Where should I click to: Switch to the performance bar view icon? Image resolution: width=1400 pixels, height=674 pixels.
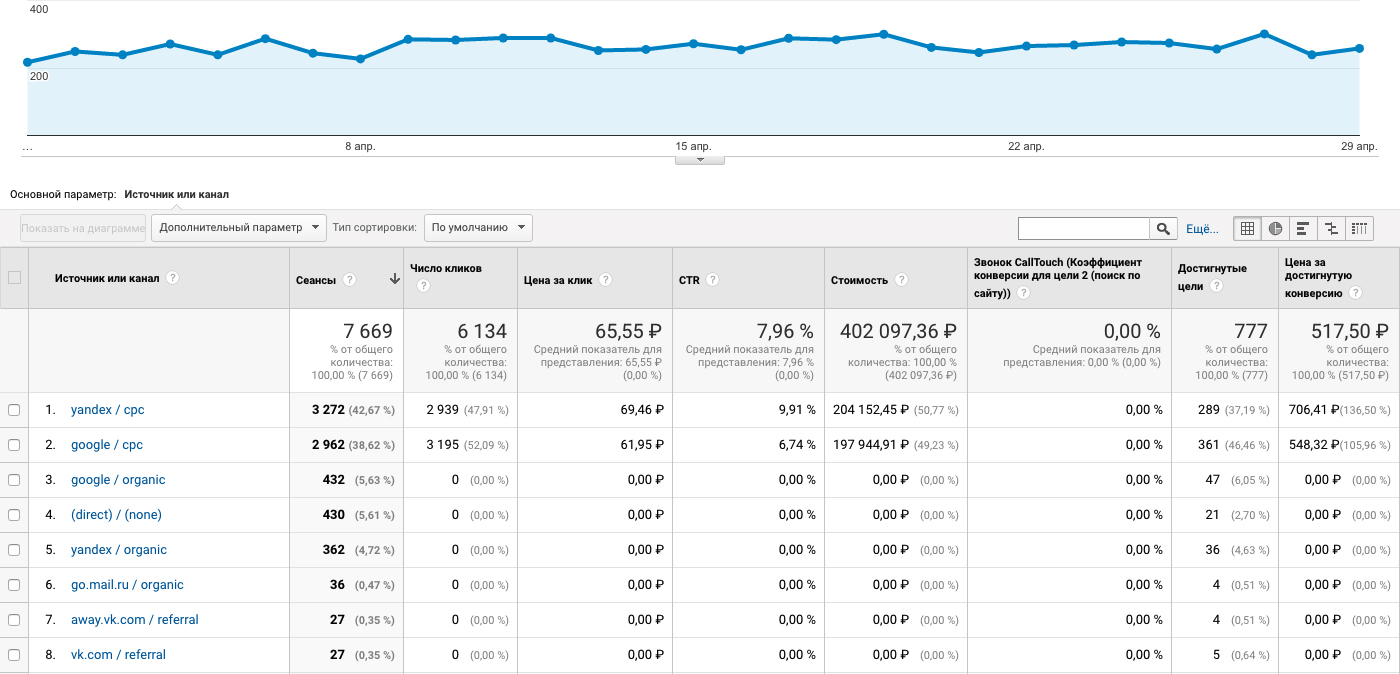coord(1303,228)
